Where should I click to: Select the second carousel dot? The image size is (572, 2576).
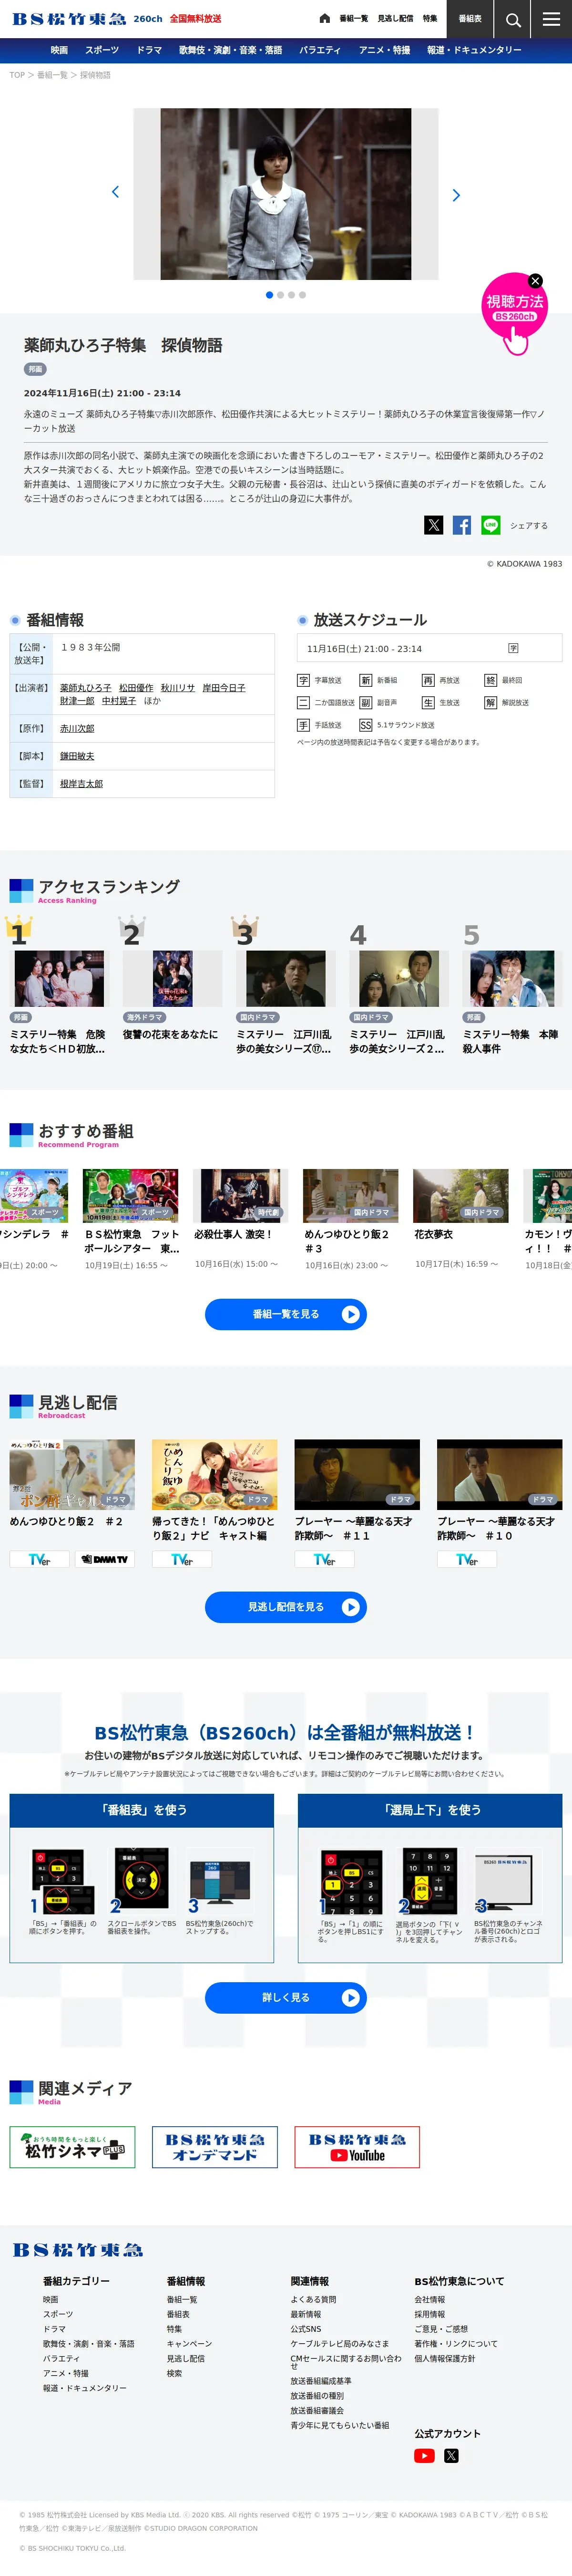[x=280, y=295]
